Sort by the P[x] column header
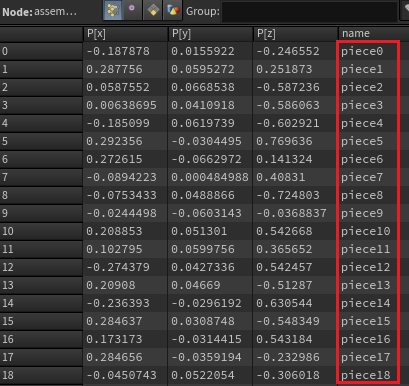The height and width of the screenshot is (386, 409). click(125, 34)
